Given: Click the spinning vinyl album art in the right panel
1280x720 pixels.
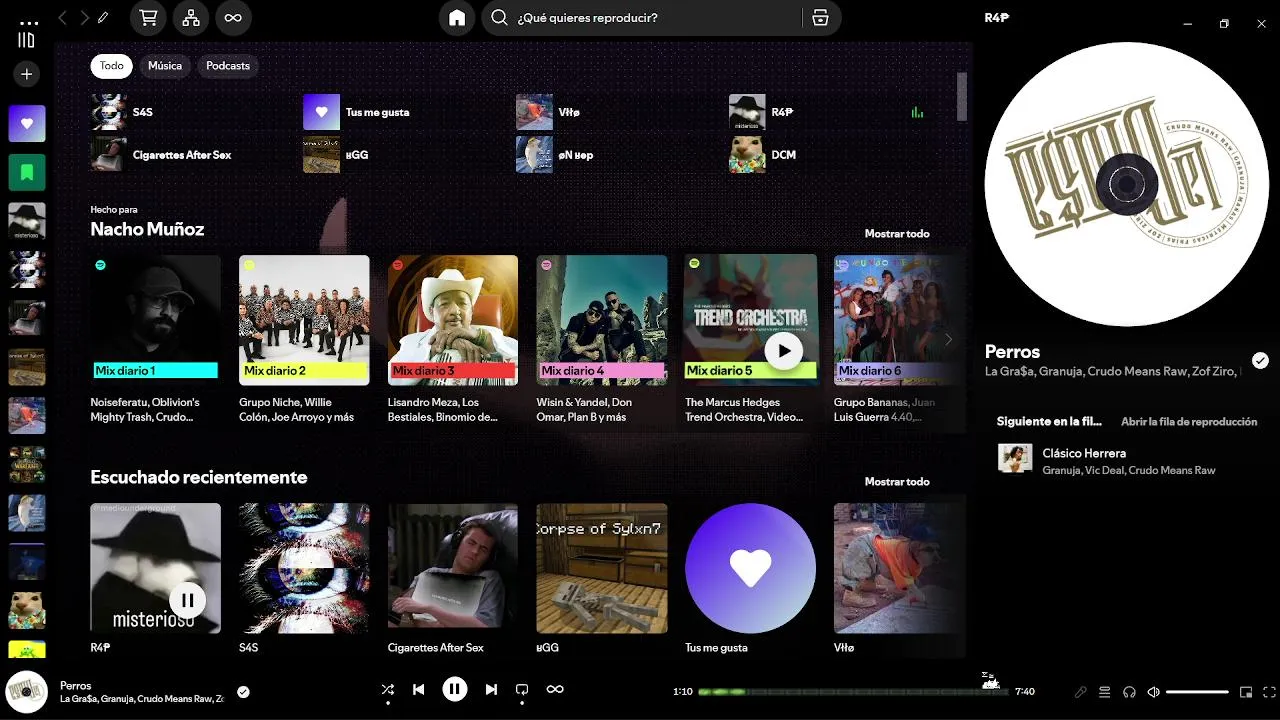Looking at the screenshot, I should coord(1127,184).
